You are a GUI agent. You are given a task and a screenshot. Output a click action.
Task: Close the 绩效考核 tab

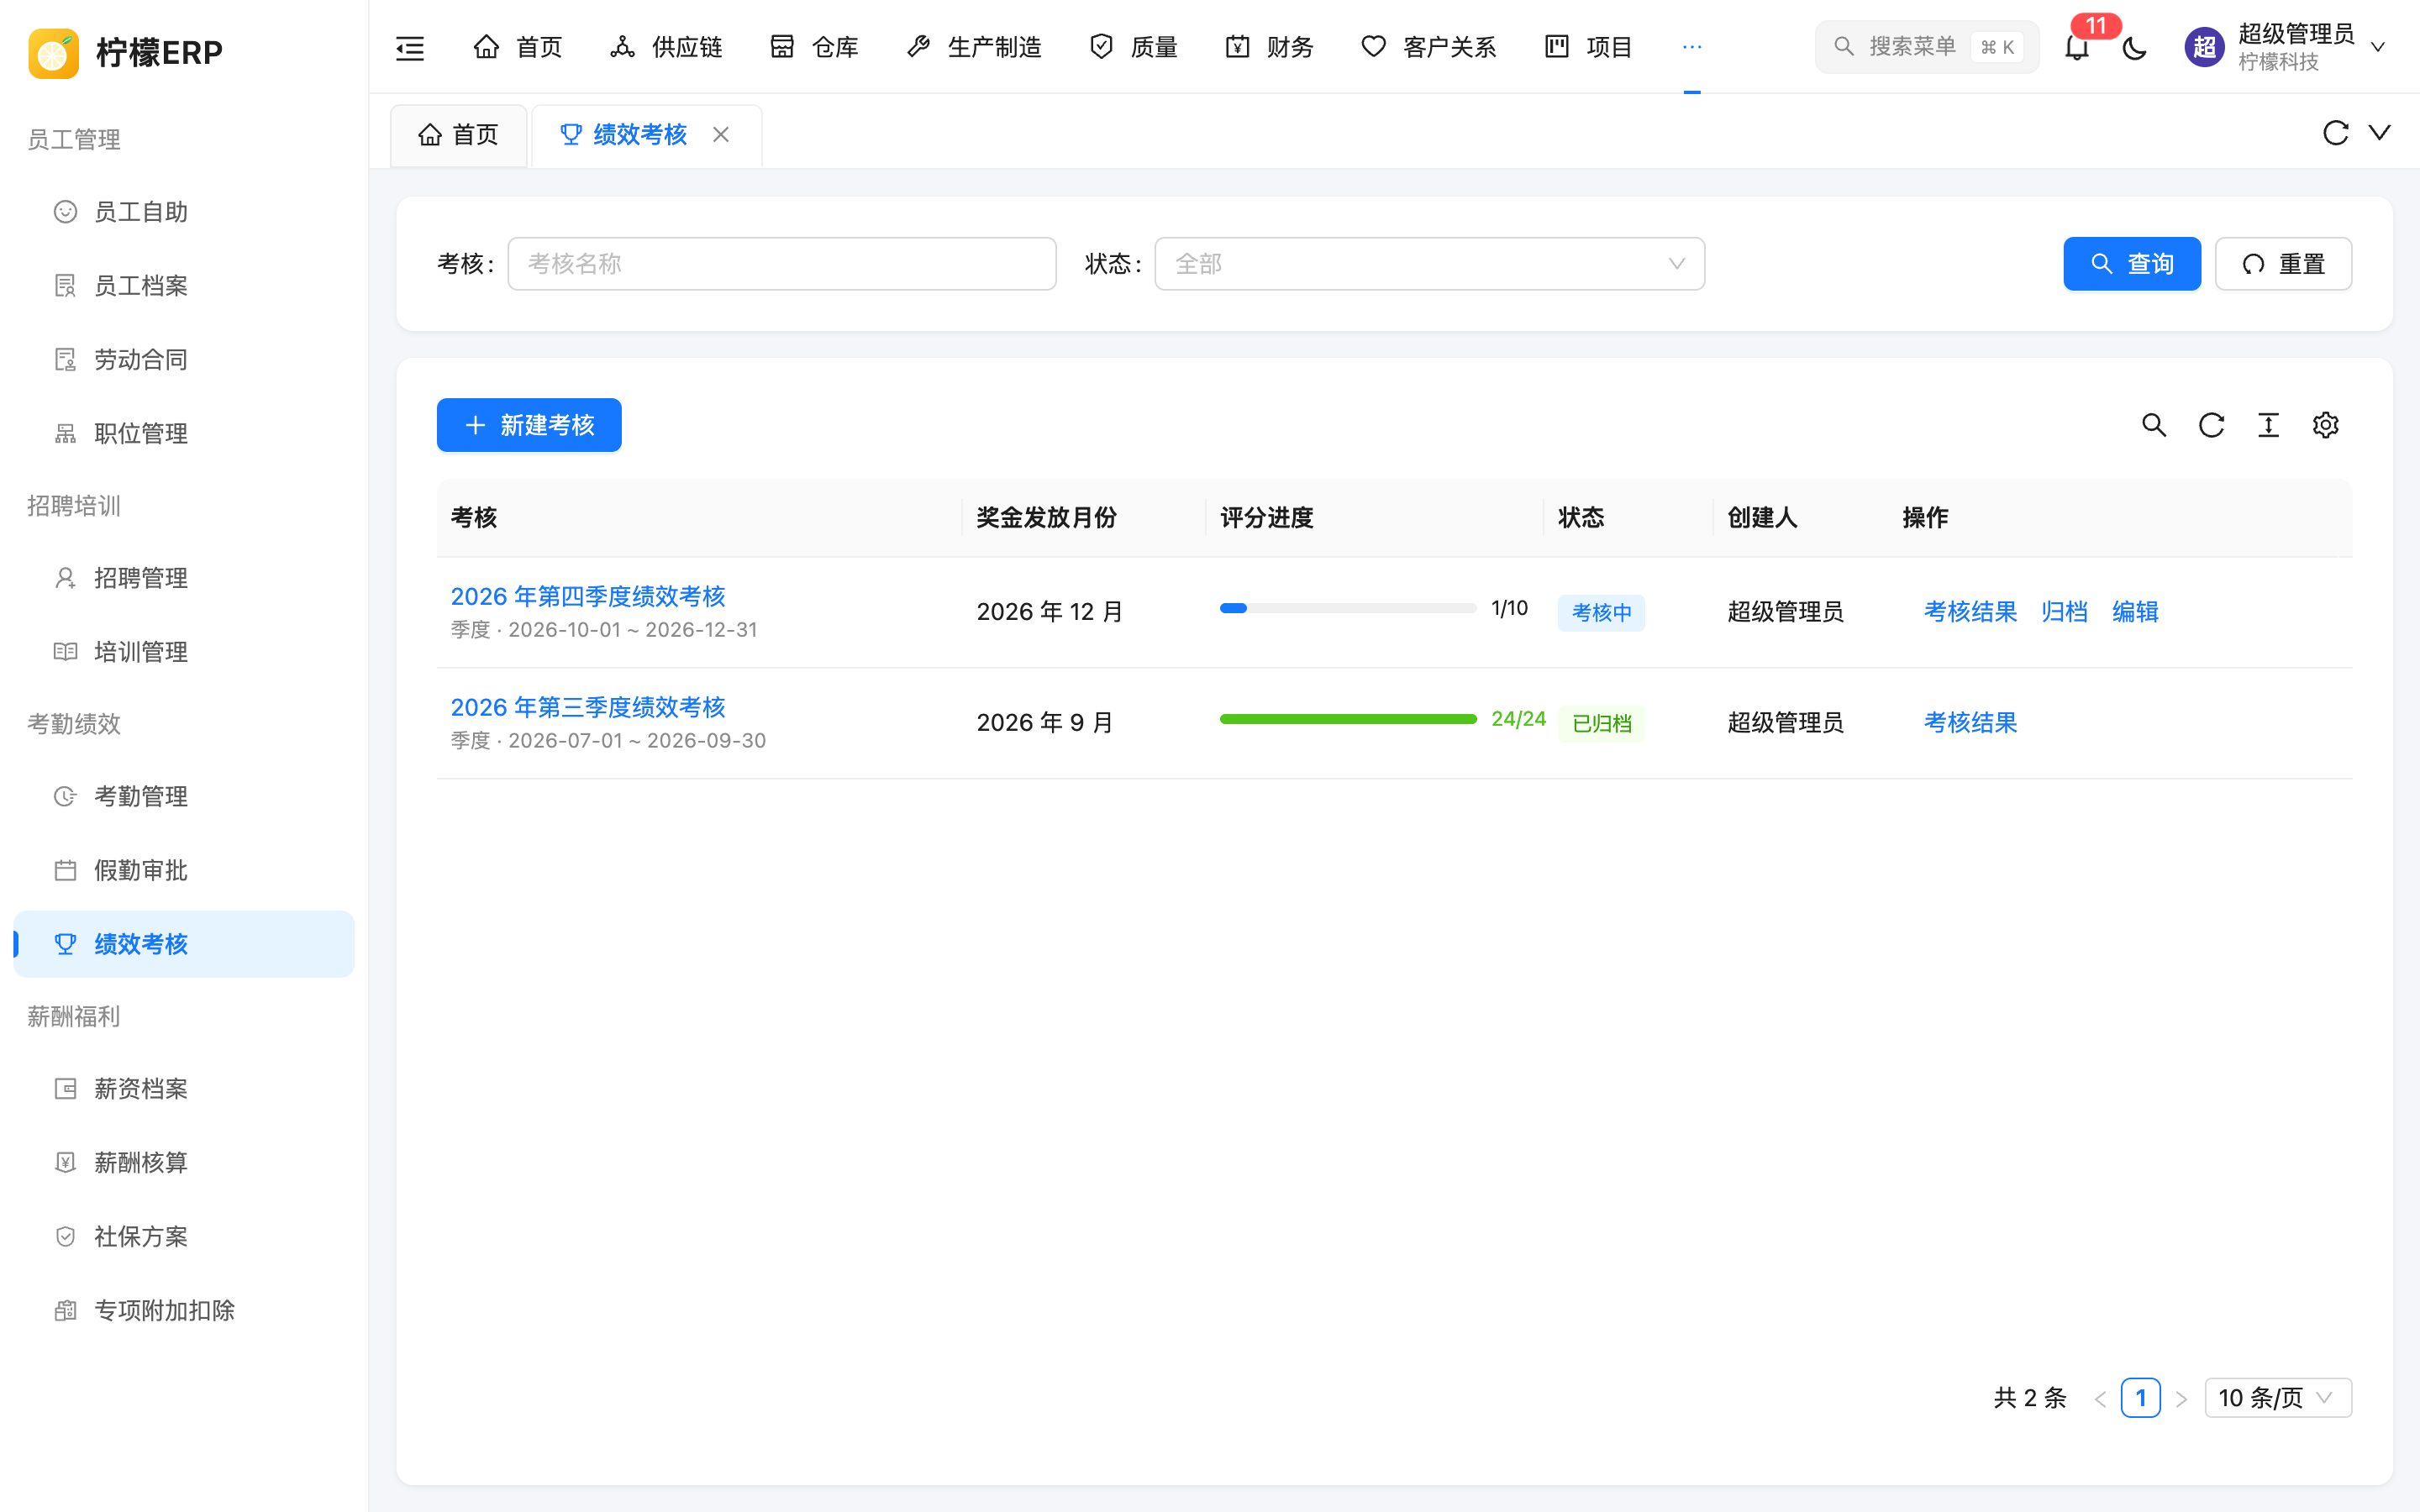[721, 134]
